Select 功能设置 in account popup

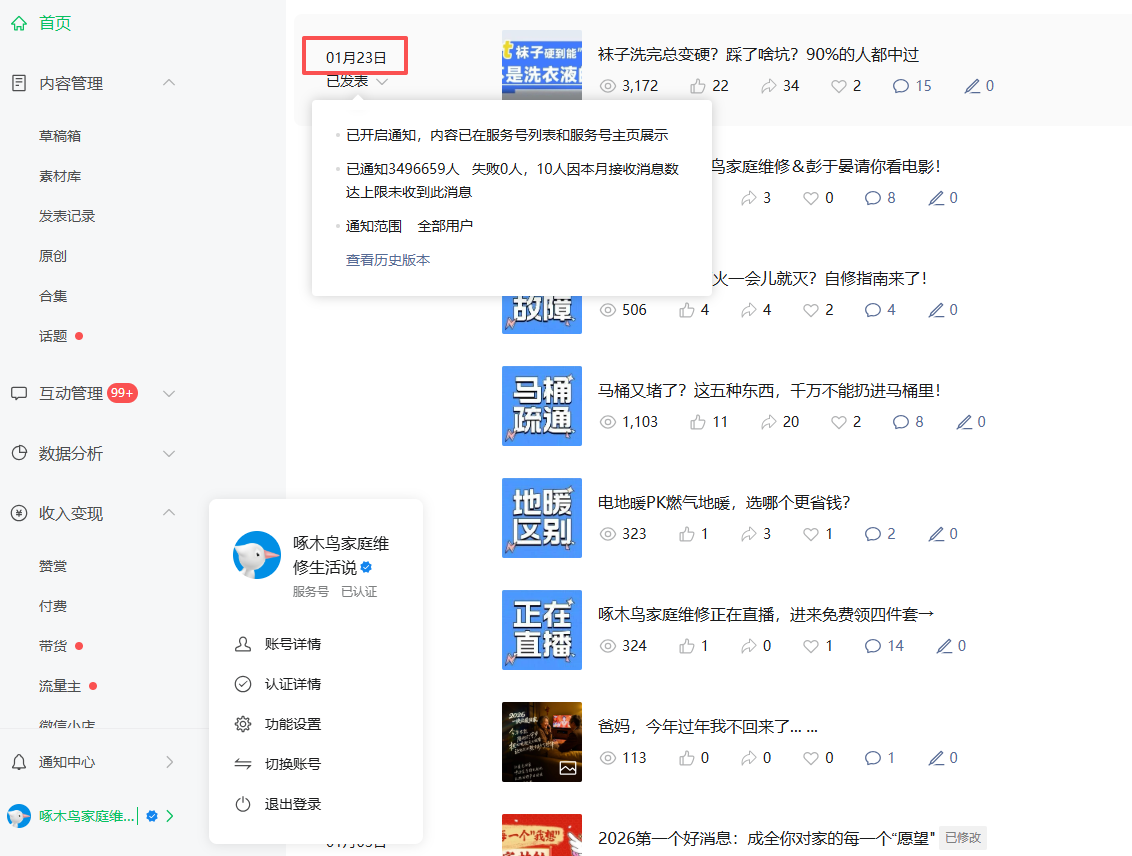coord(292,724)
